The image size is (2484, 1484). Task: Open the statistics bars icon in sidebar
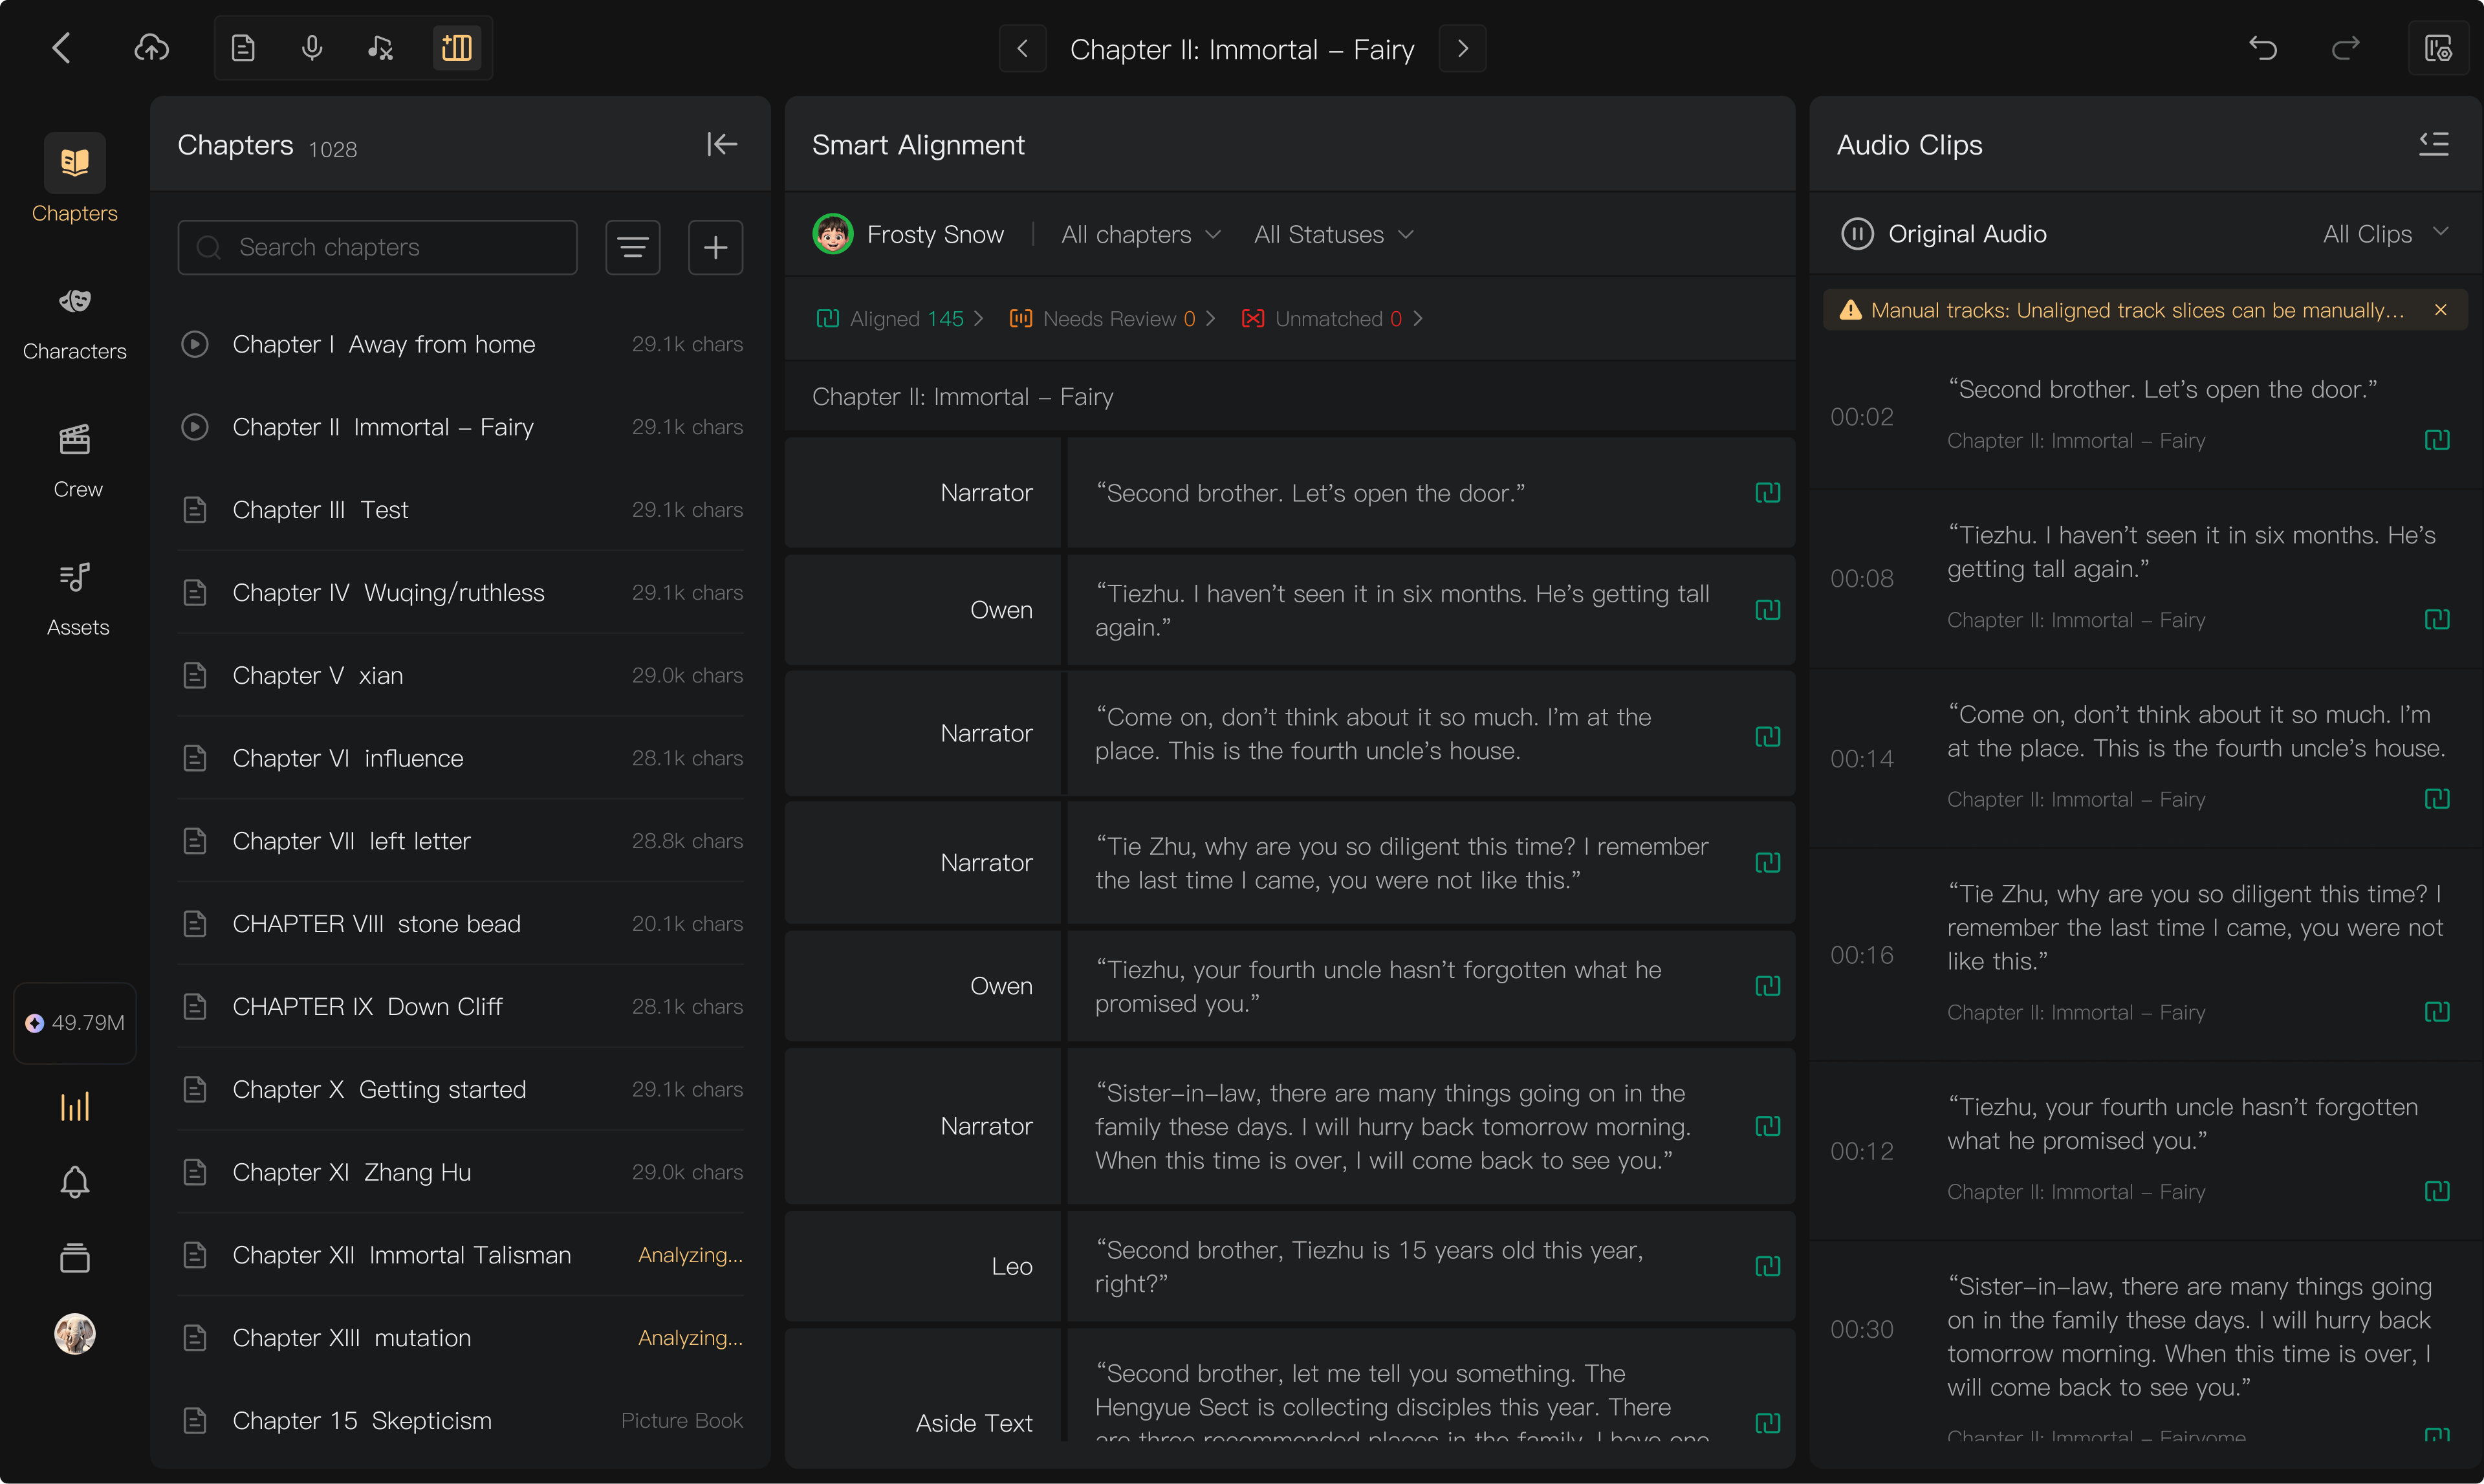75,1106
